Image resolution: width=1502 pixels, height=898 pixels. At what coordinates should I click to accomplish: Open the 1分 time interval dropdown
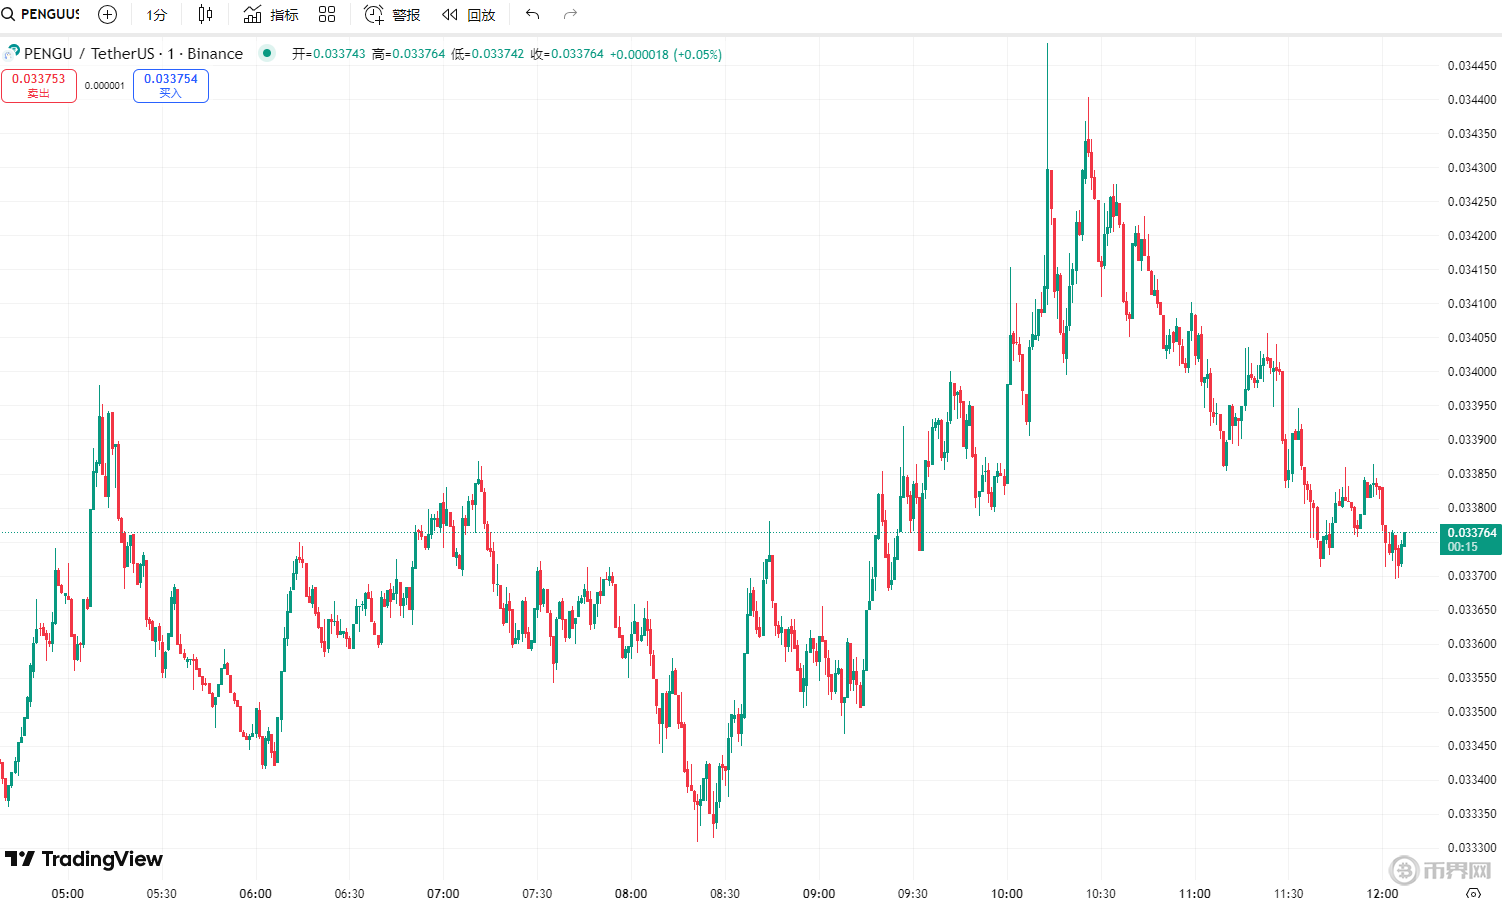click(157, 15)
